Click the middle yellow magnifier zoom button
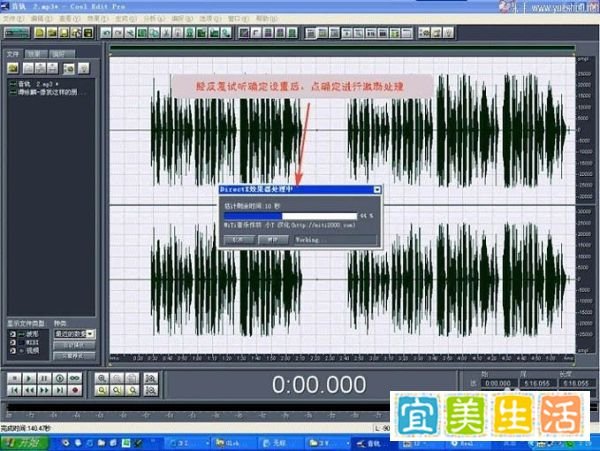The height and width of the screenshot is (451, 600). click(x=117, y=390)
